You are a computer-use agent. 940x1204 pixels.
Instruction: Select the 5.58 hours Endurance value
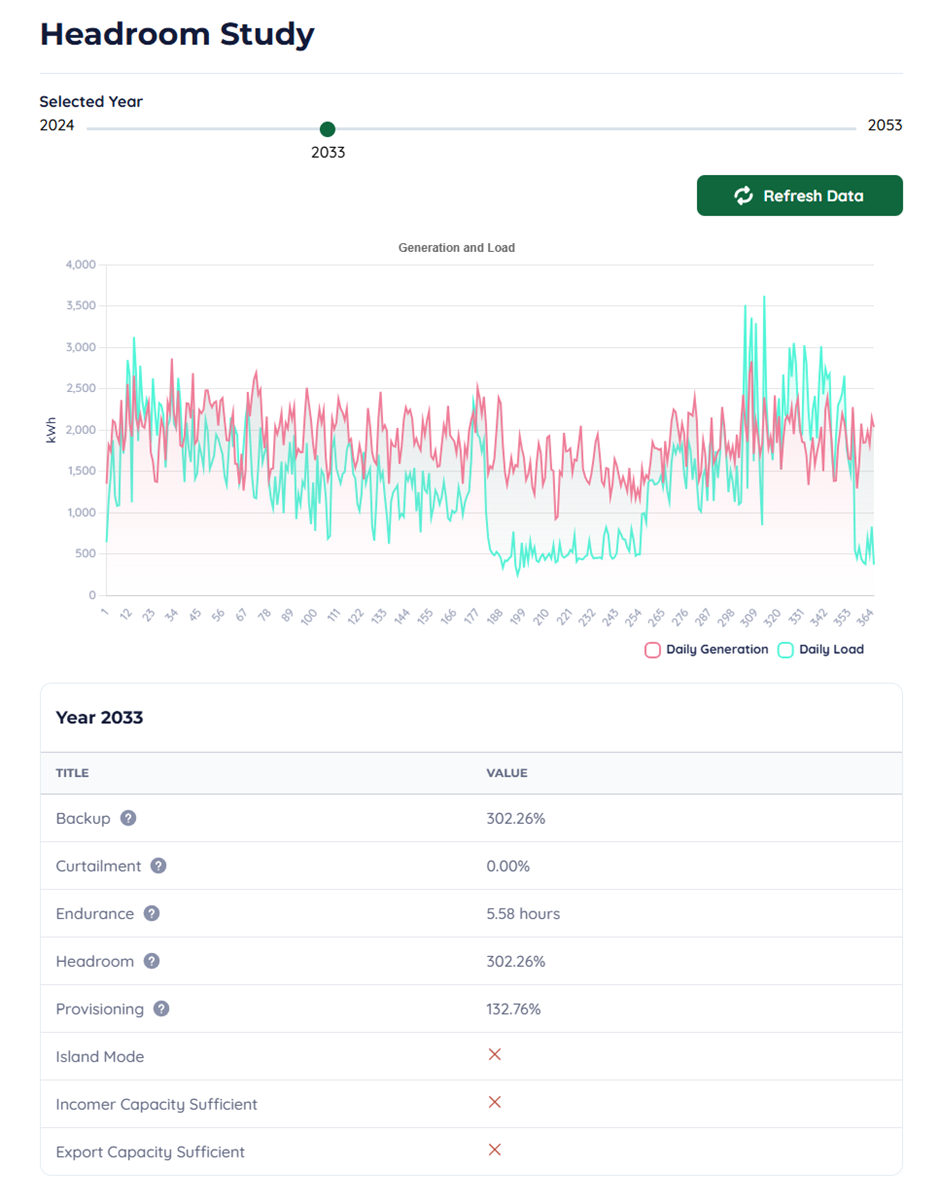[x=523, y=914]
